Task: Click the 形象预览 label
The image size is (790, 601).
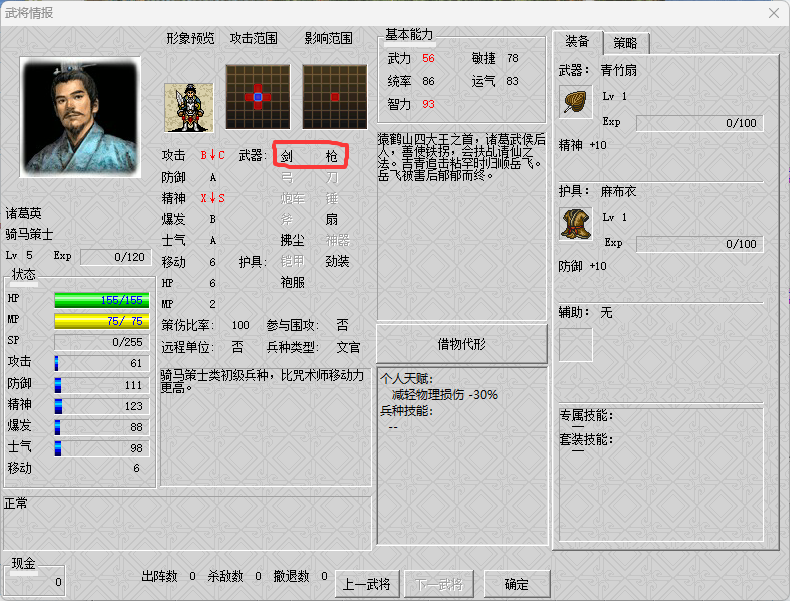Action: (190, 38)
